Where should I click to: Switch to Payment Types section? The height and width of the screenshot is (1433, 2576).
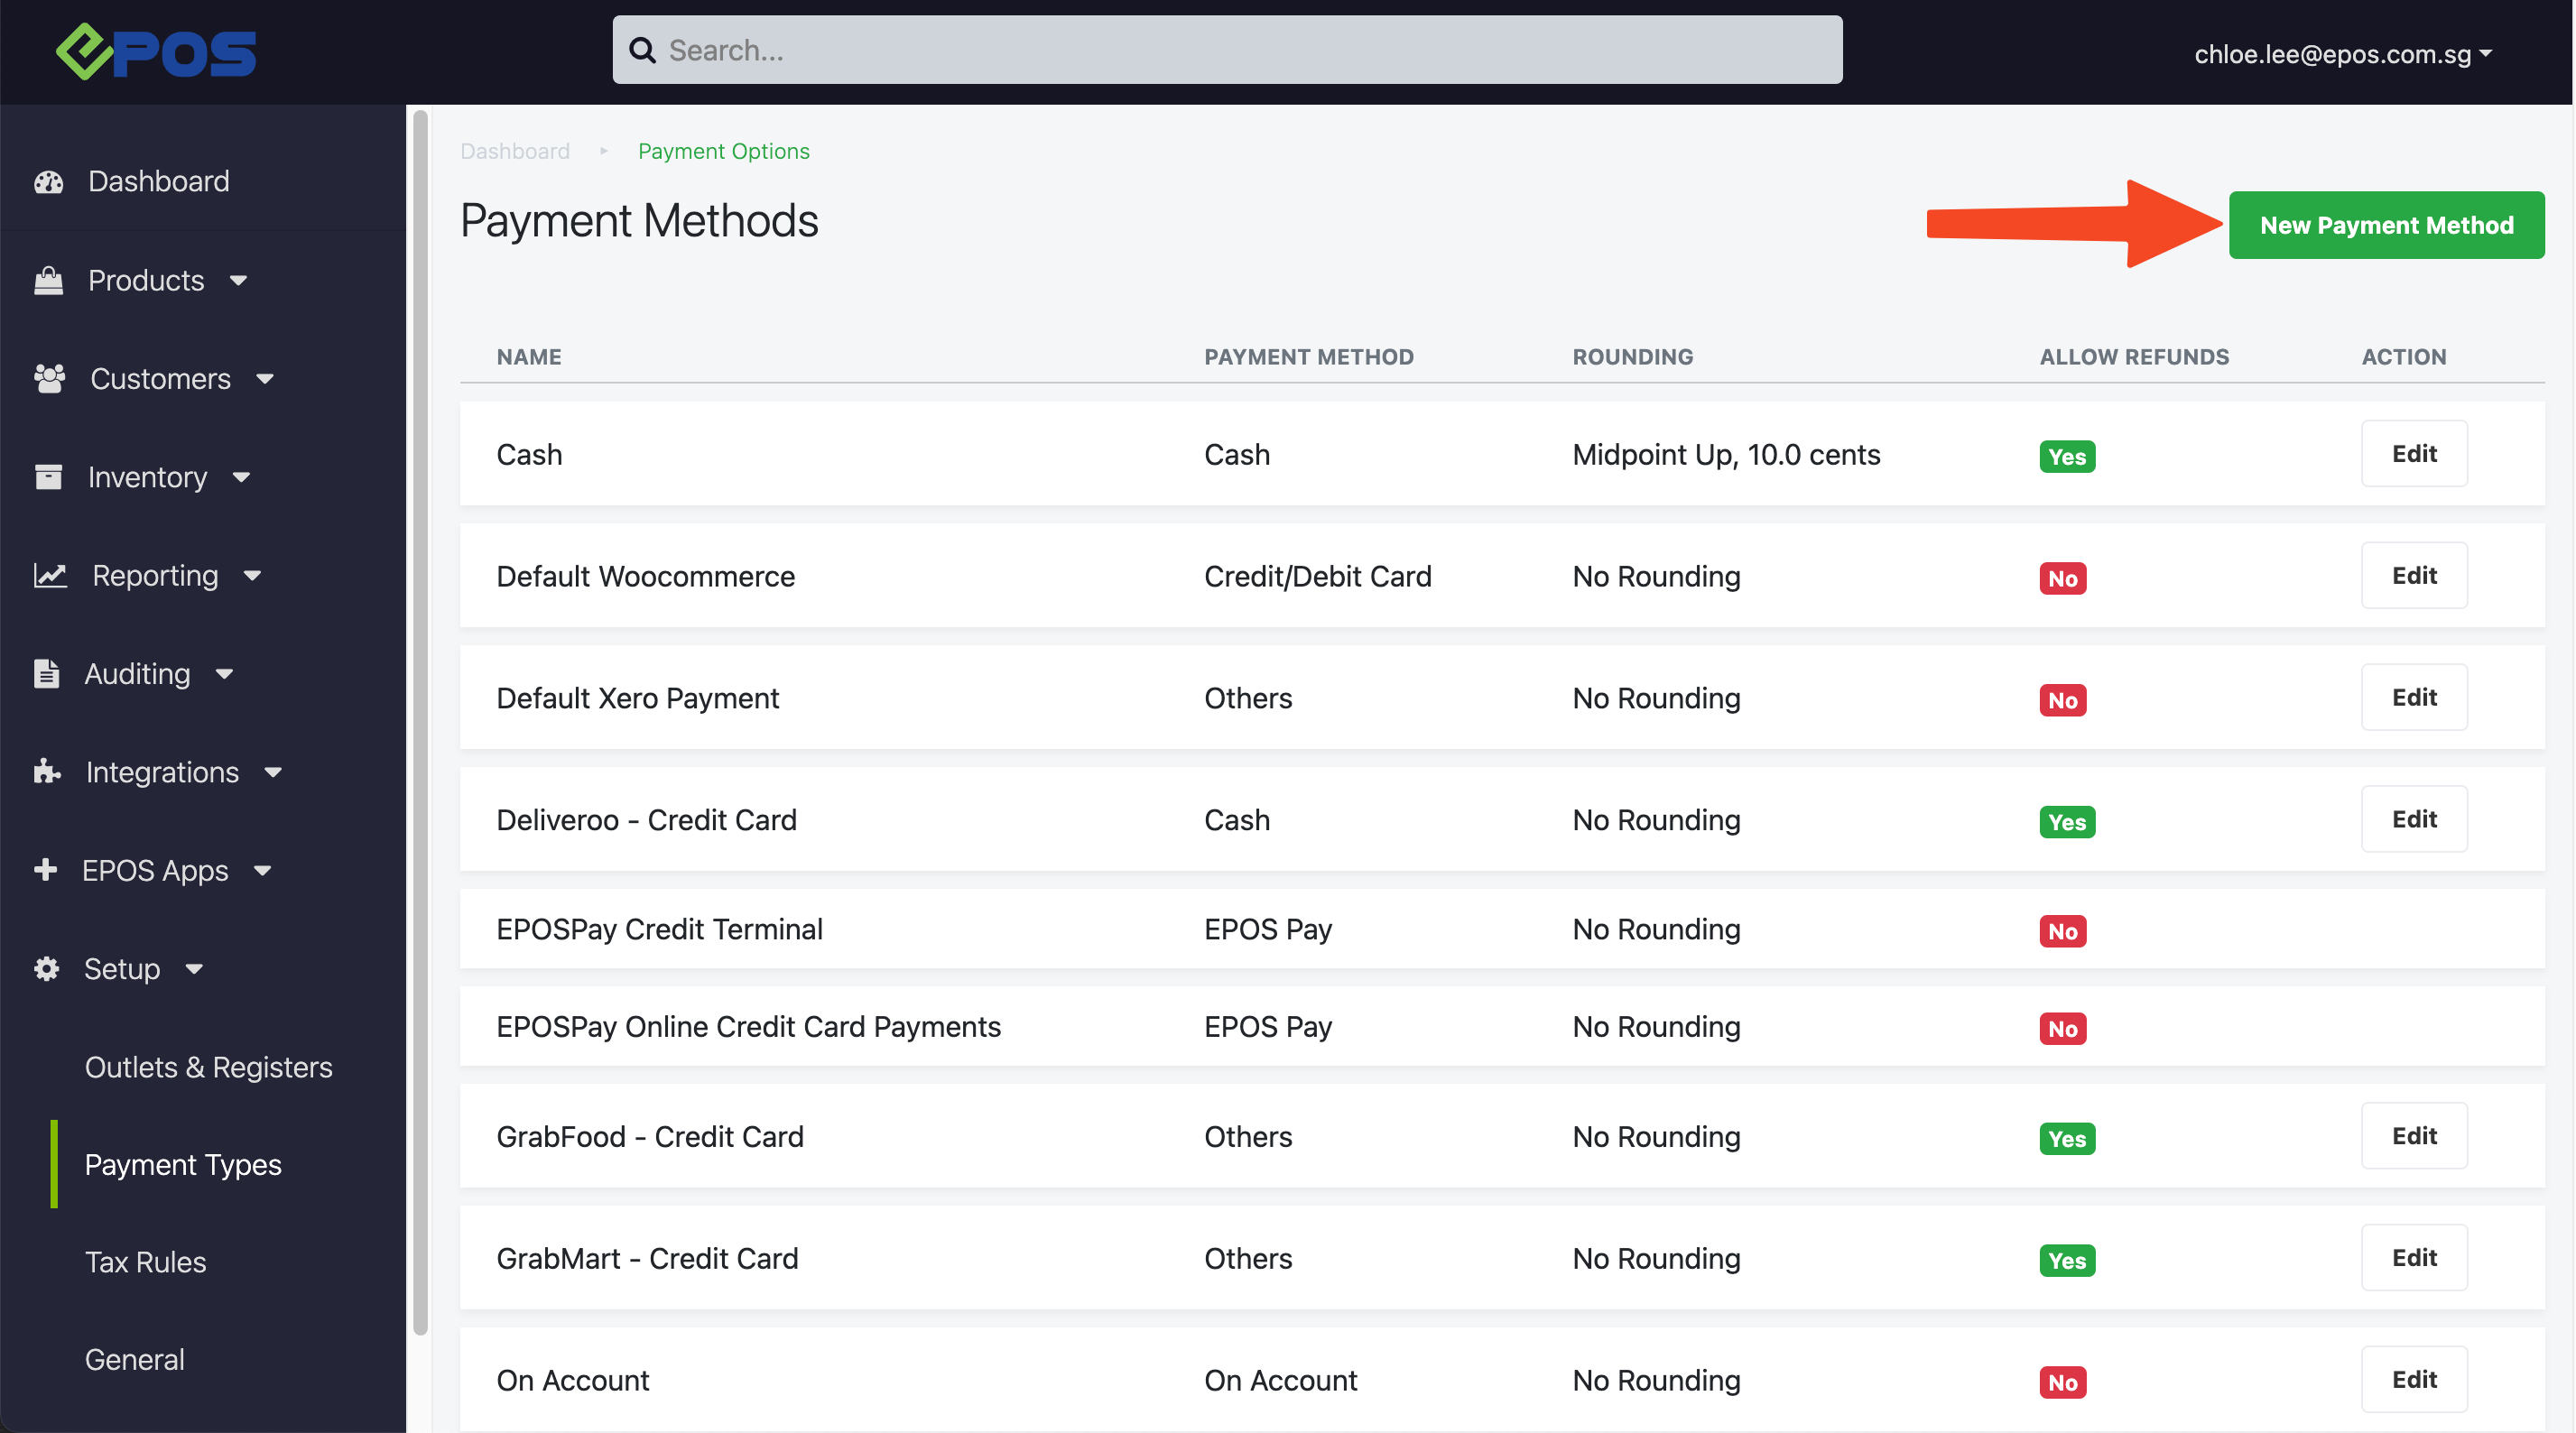(183, 1164)
